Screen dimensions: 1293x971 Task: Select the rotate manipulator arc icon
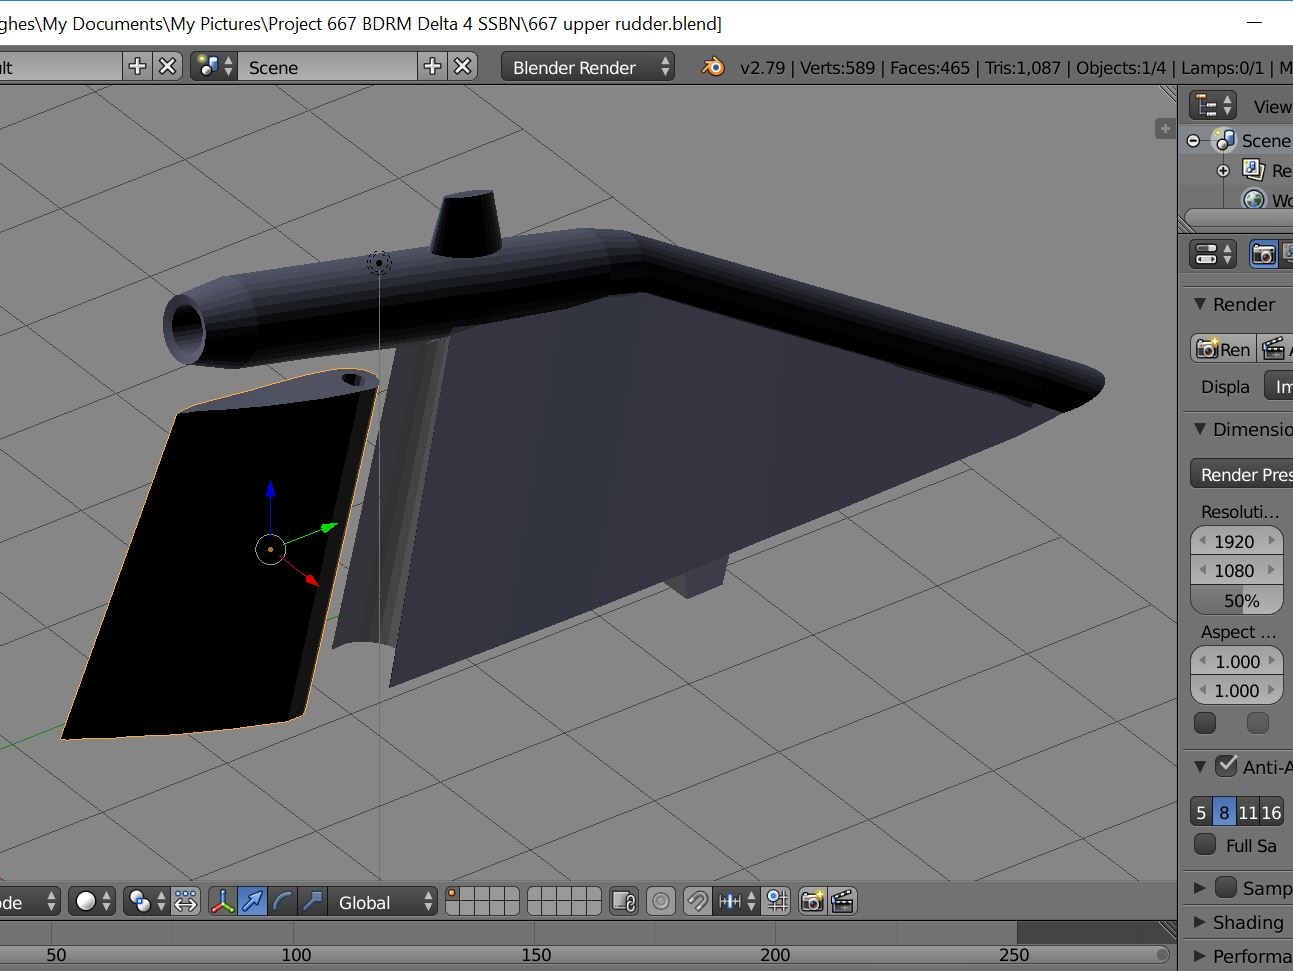click(283, 902)
